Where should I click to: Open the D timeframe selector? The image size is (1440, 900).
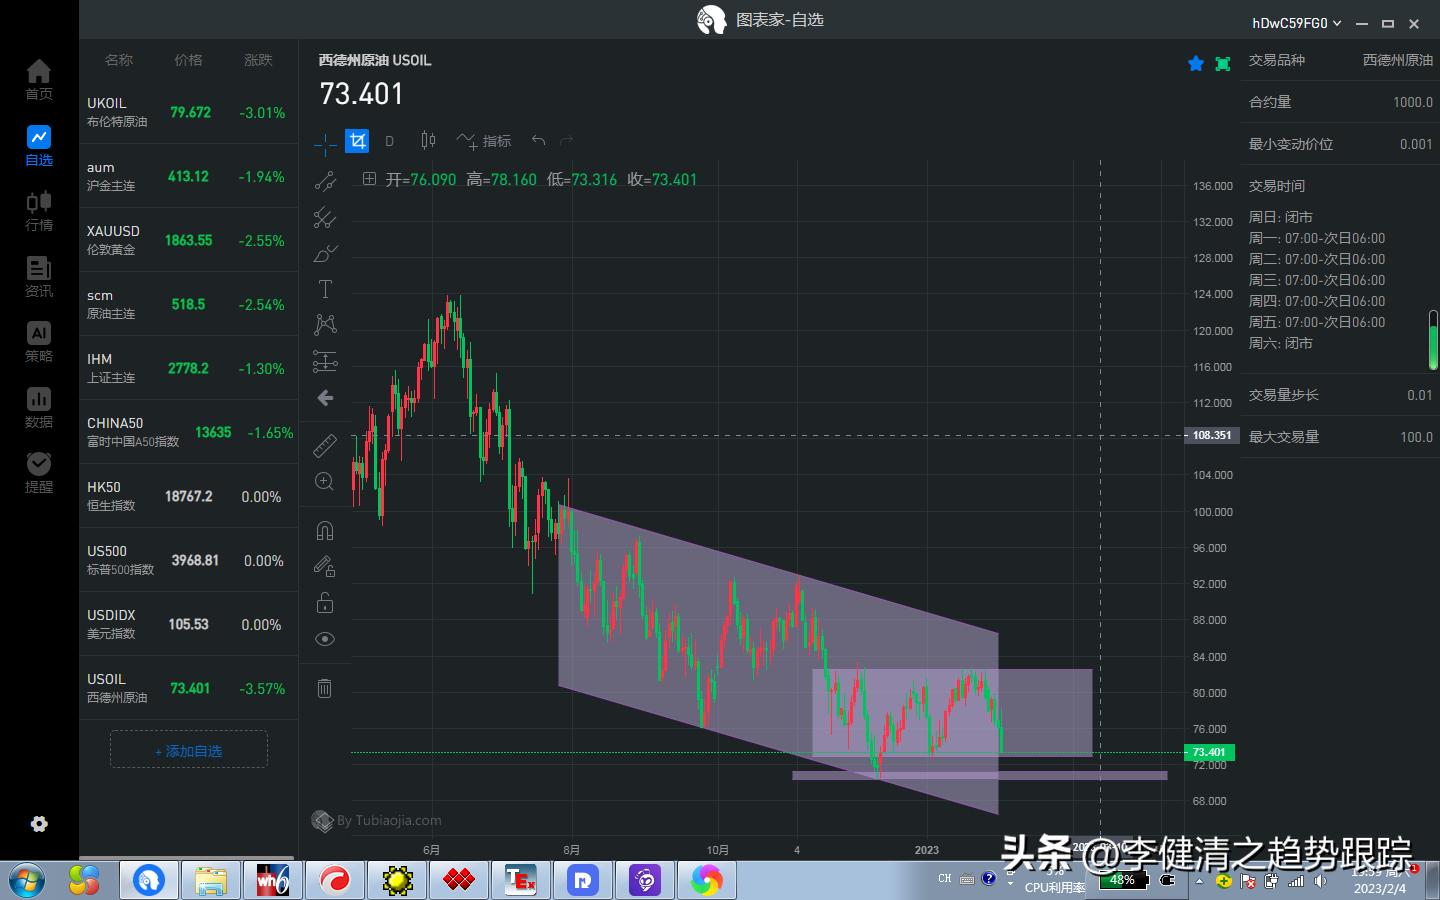[x=390, y=141]
